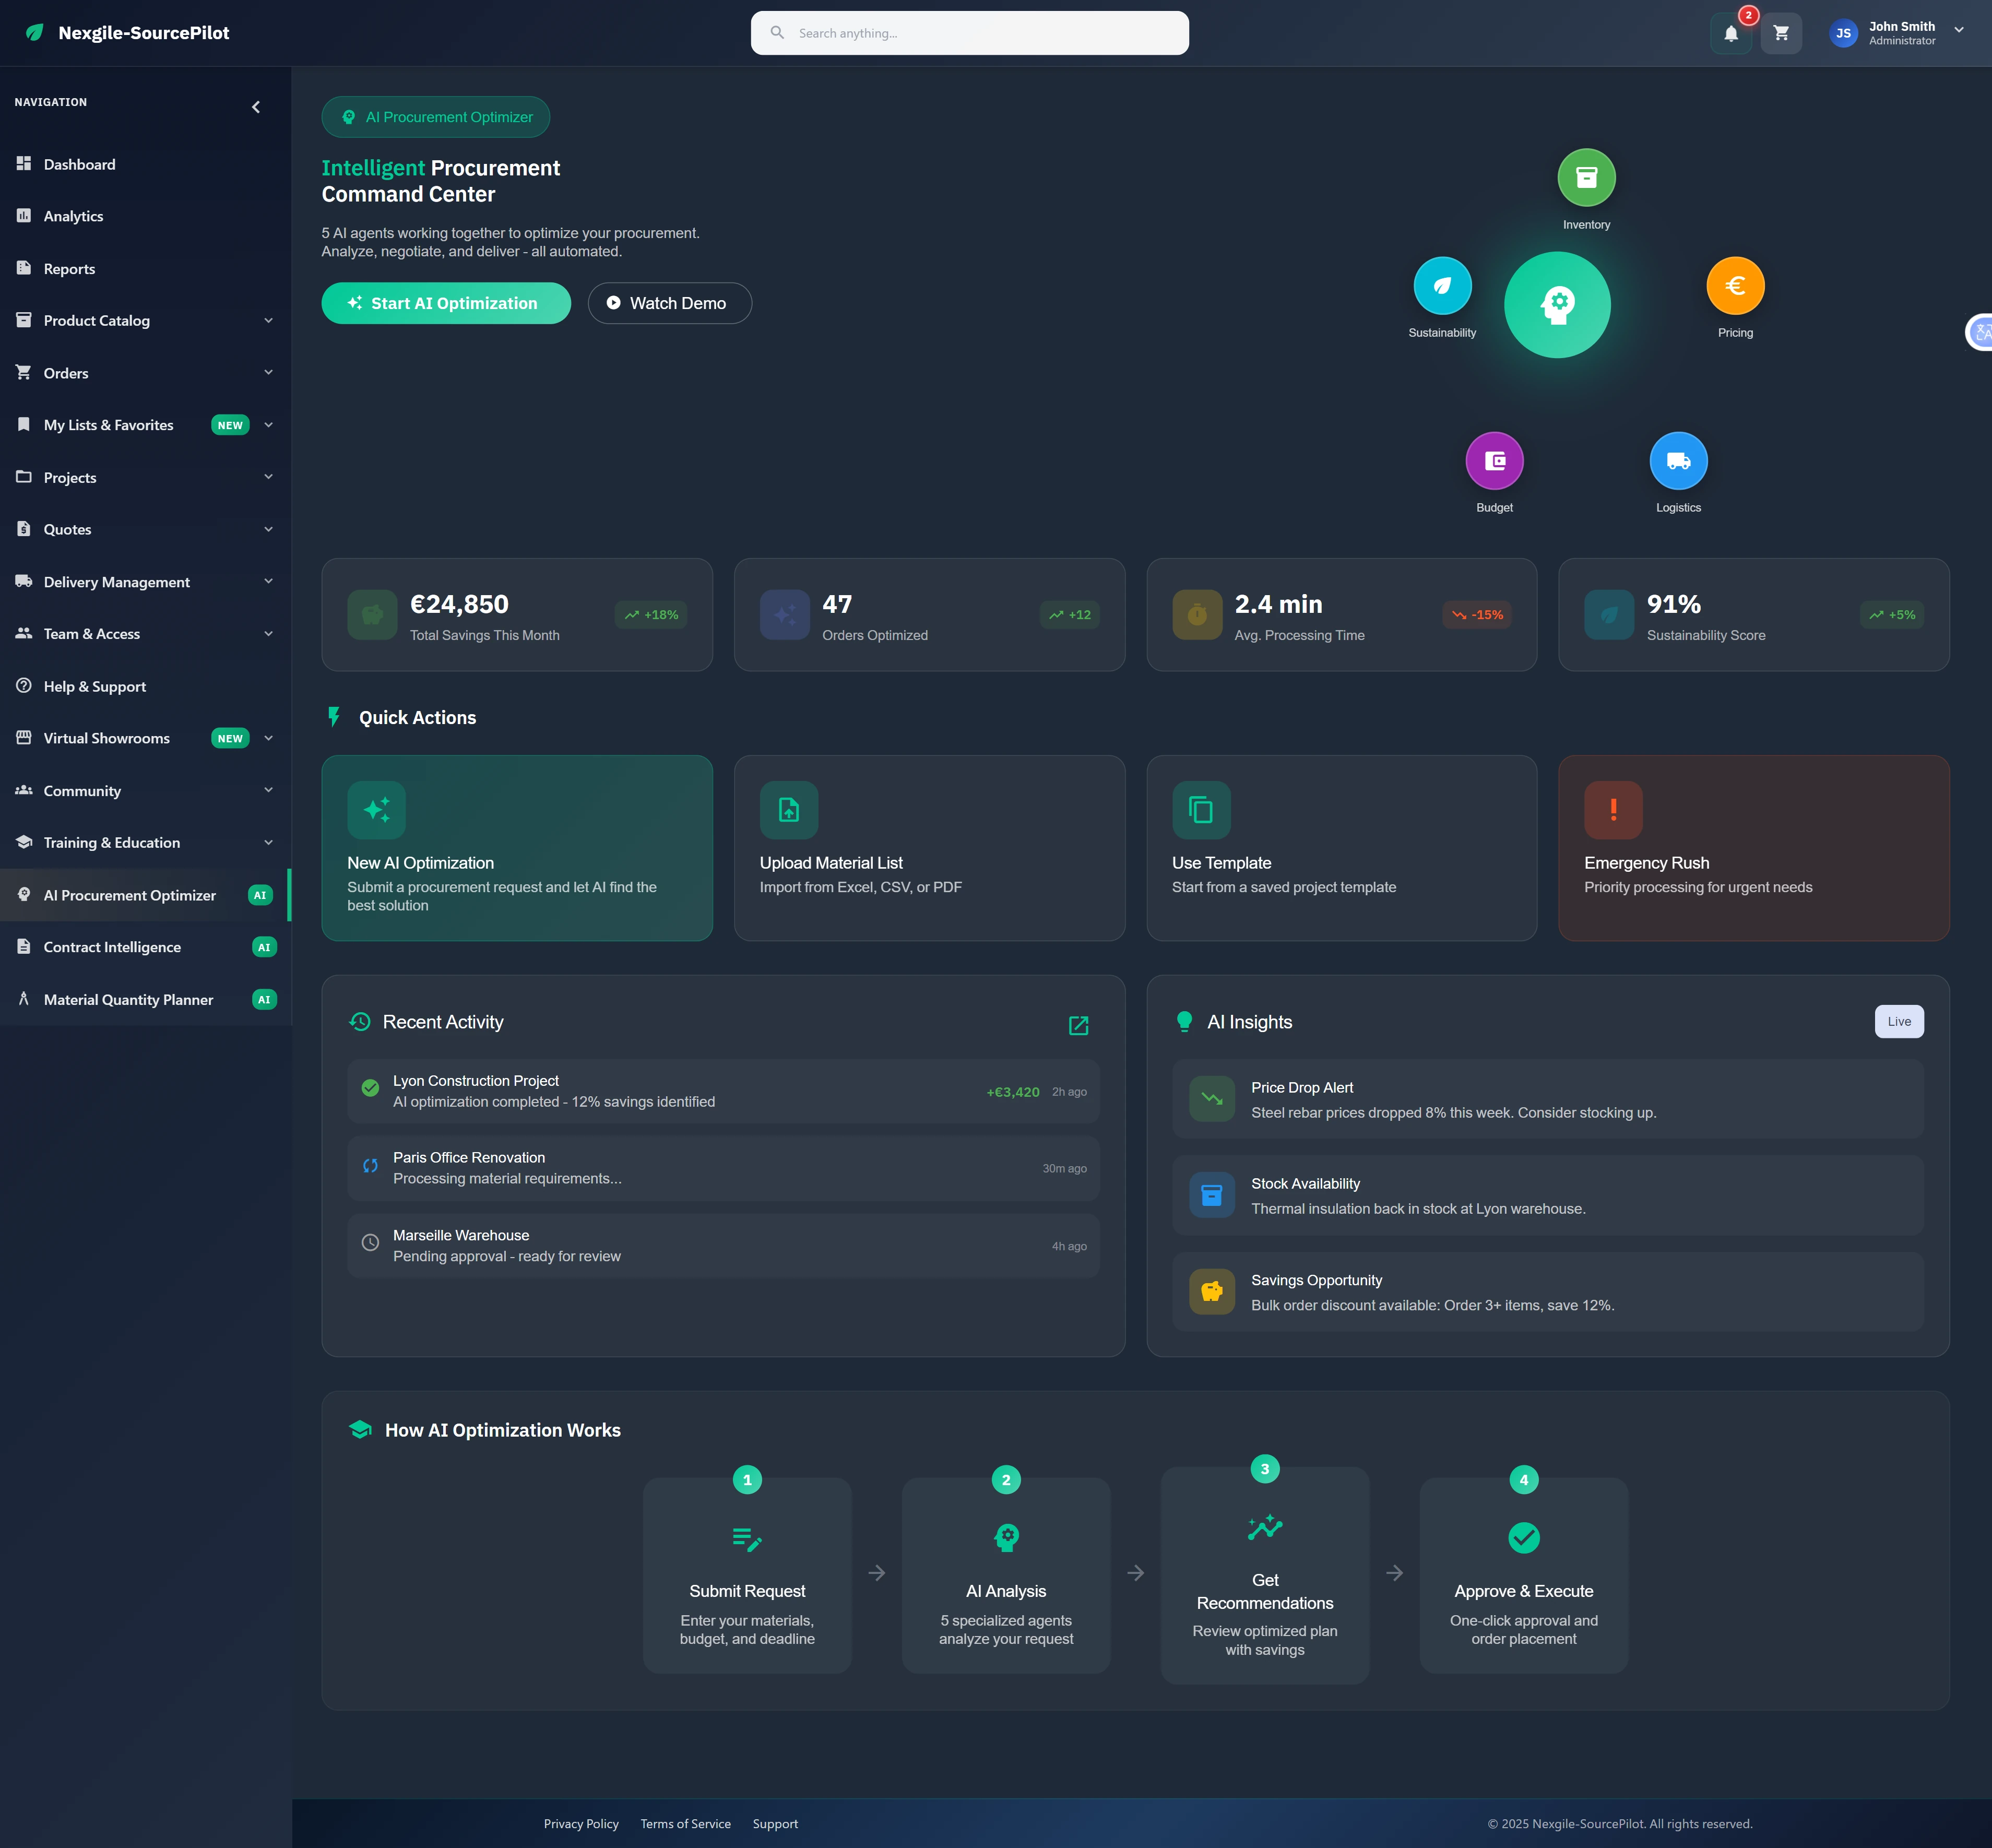
Task: Collapse the navigation sidebar
Action: (x=256, y=106)
